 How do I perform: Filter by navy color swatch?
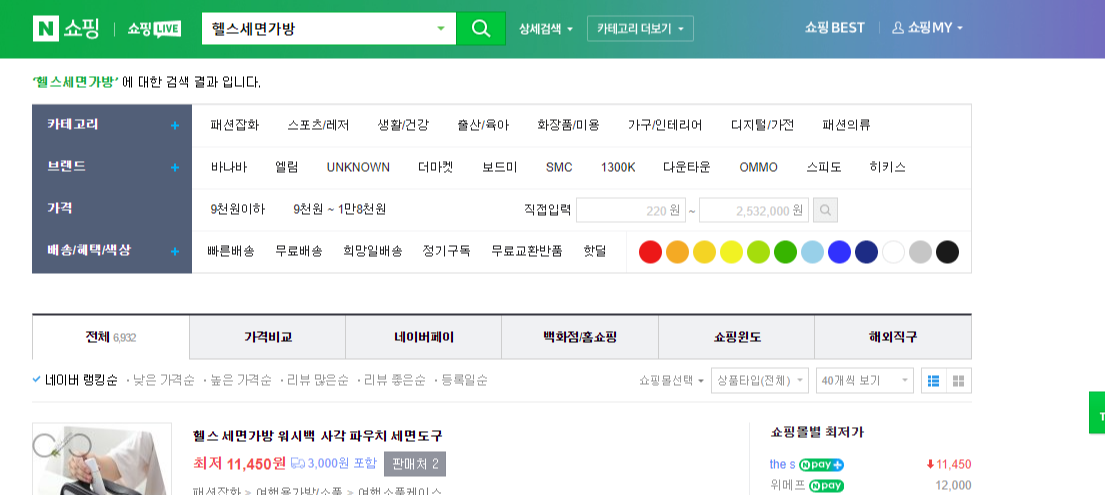(866, 252)
